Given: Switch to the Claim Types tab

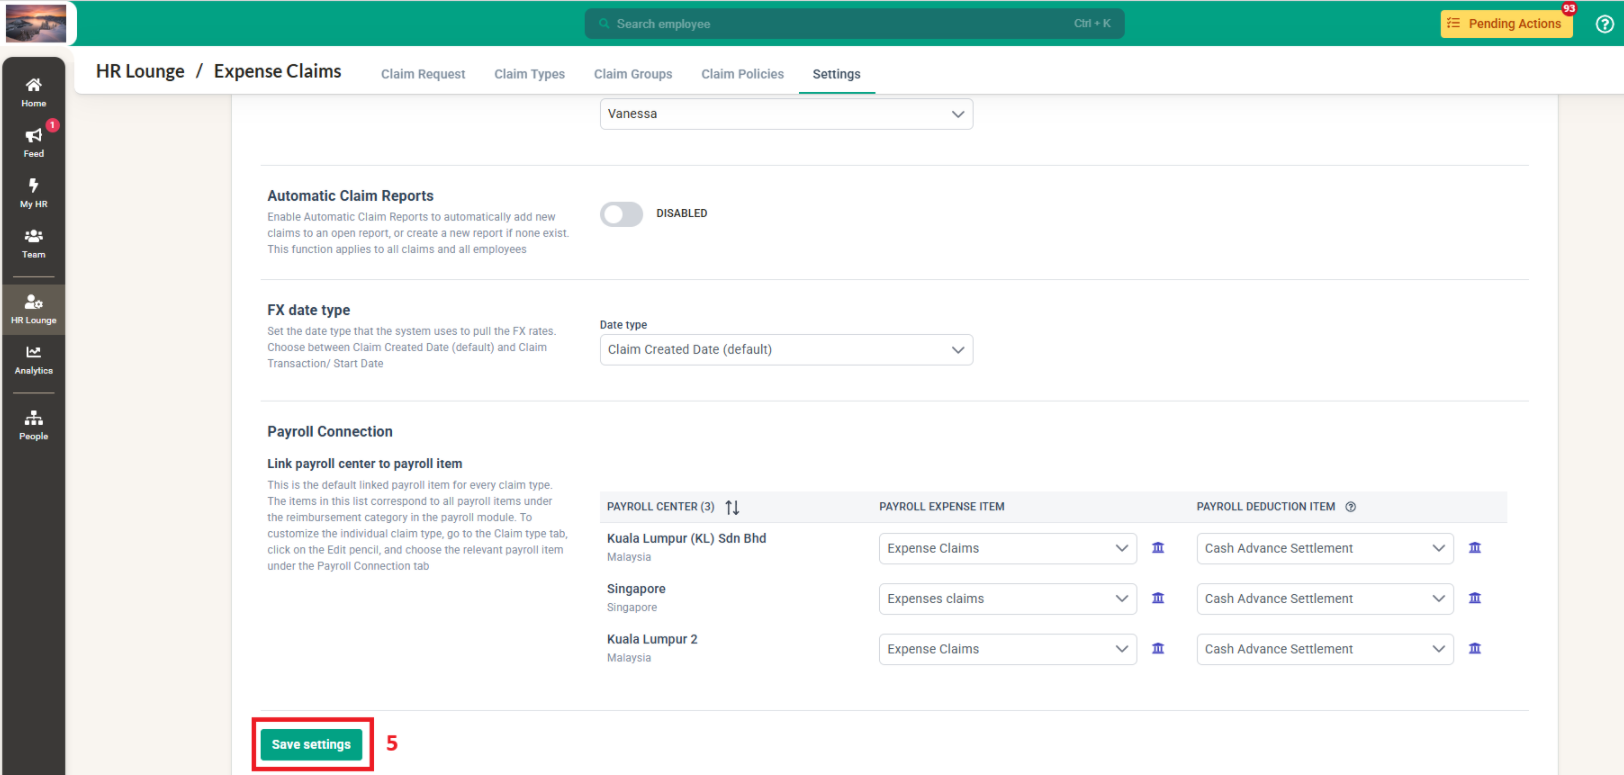Looking at the screenshot, I should [529, 74].
